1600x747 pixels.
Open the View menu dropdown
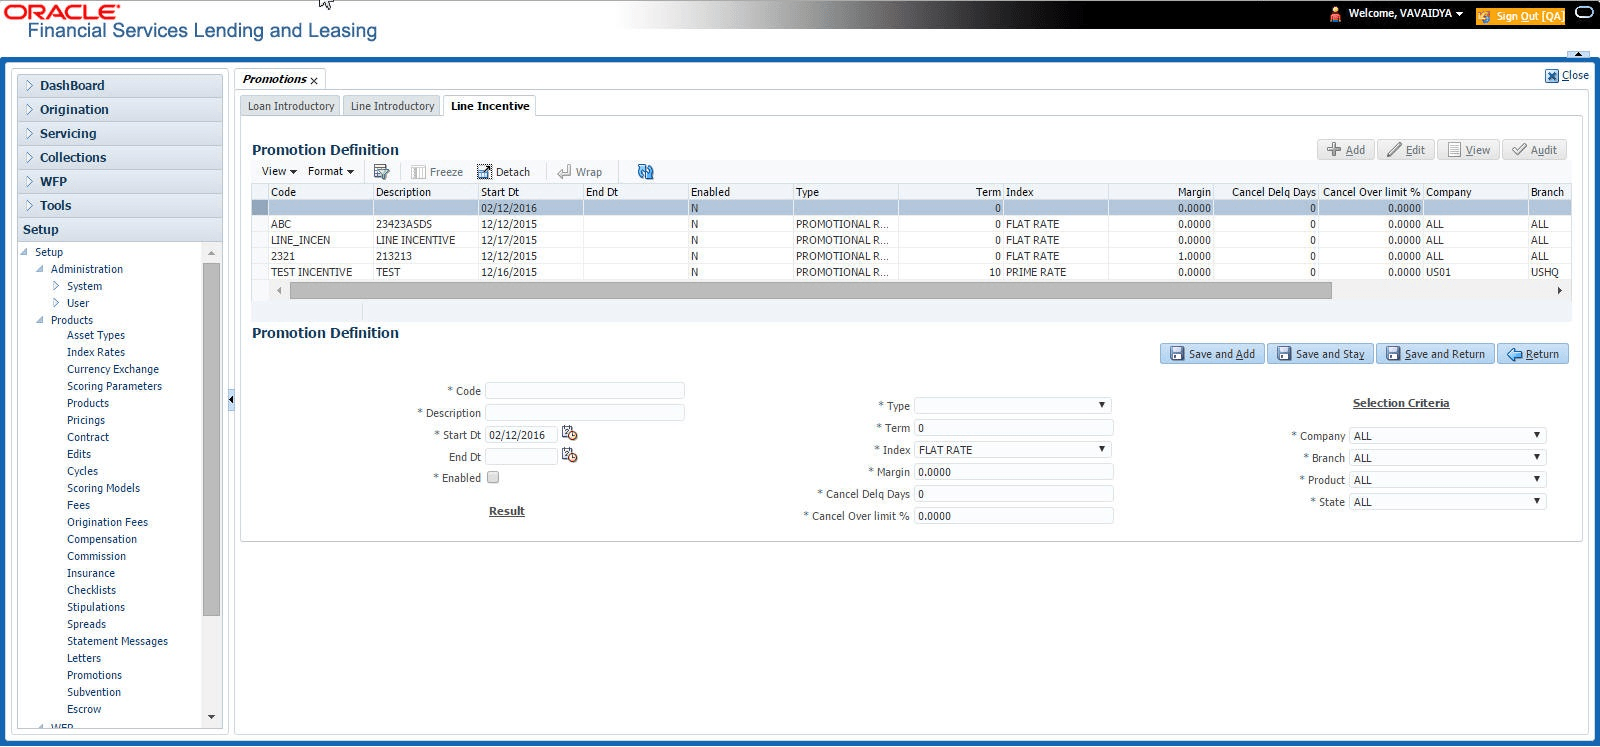click(x=279, y=172)
